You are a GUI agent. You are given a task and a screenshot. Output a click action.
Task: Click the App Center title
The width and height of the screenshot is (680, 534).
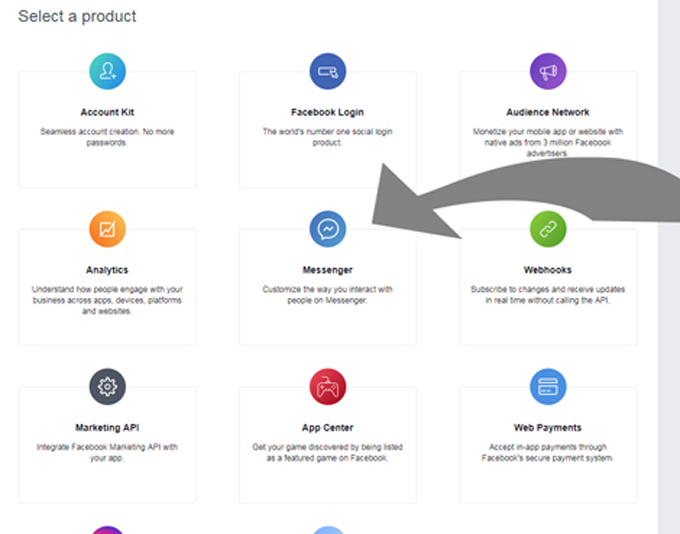(328, 428)
